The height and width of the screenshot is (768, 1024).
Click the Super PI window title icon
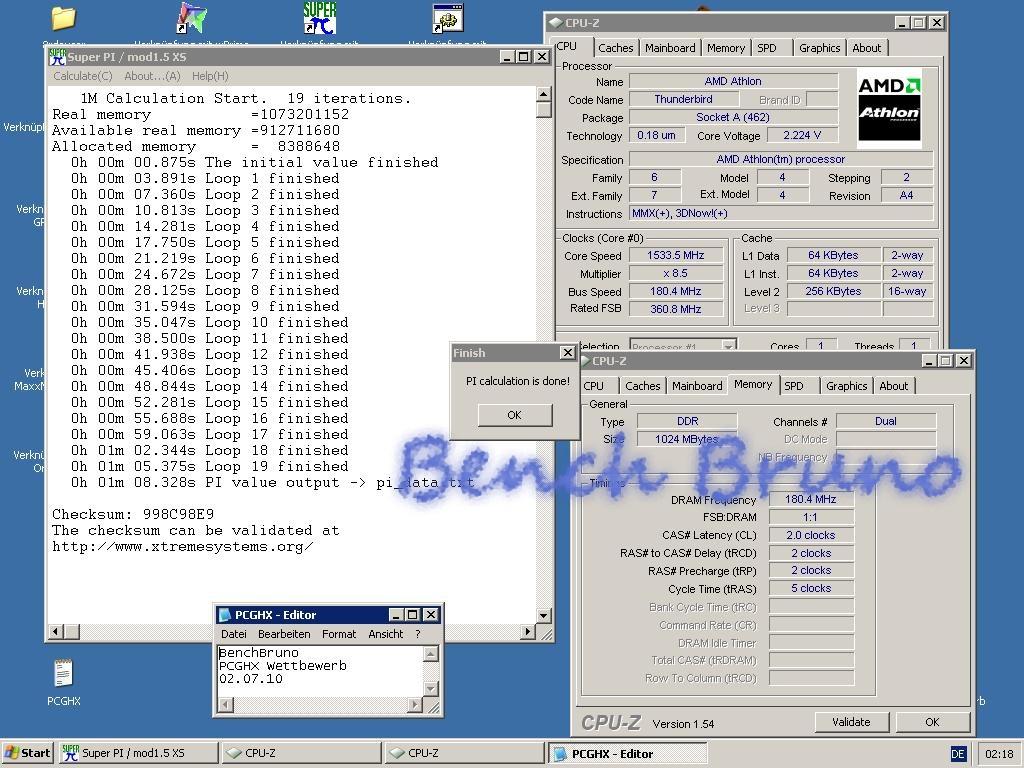(57, 57)
